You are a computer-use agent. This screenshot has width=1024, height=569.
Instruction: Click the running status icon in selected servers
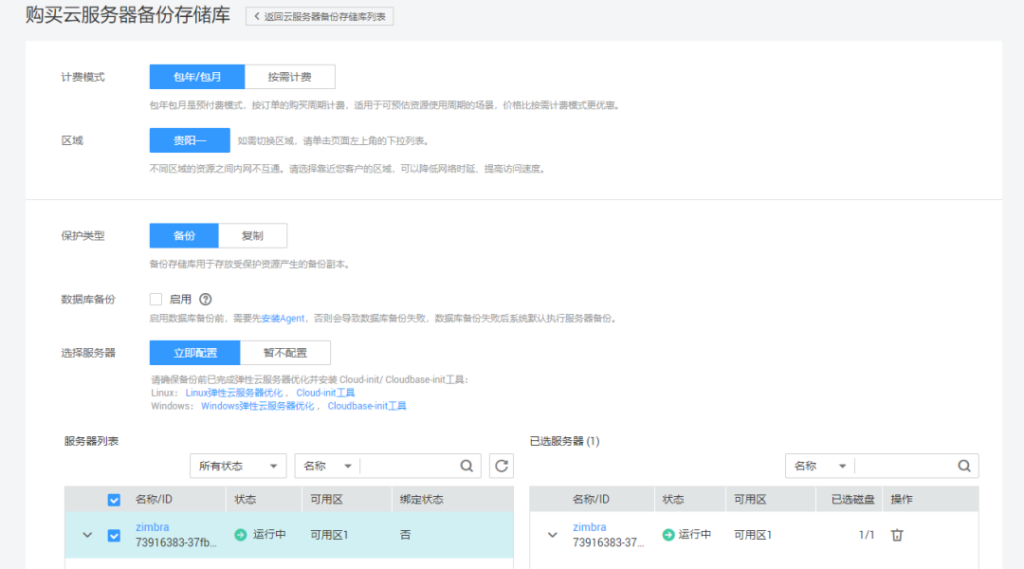668,535
